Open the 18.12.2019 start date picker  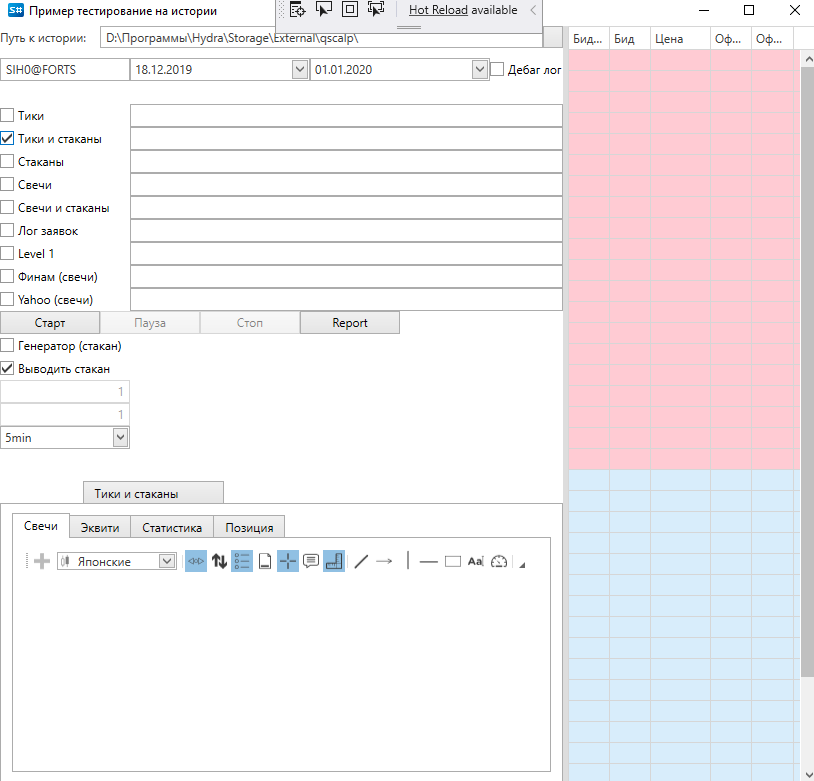[300, 70]
